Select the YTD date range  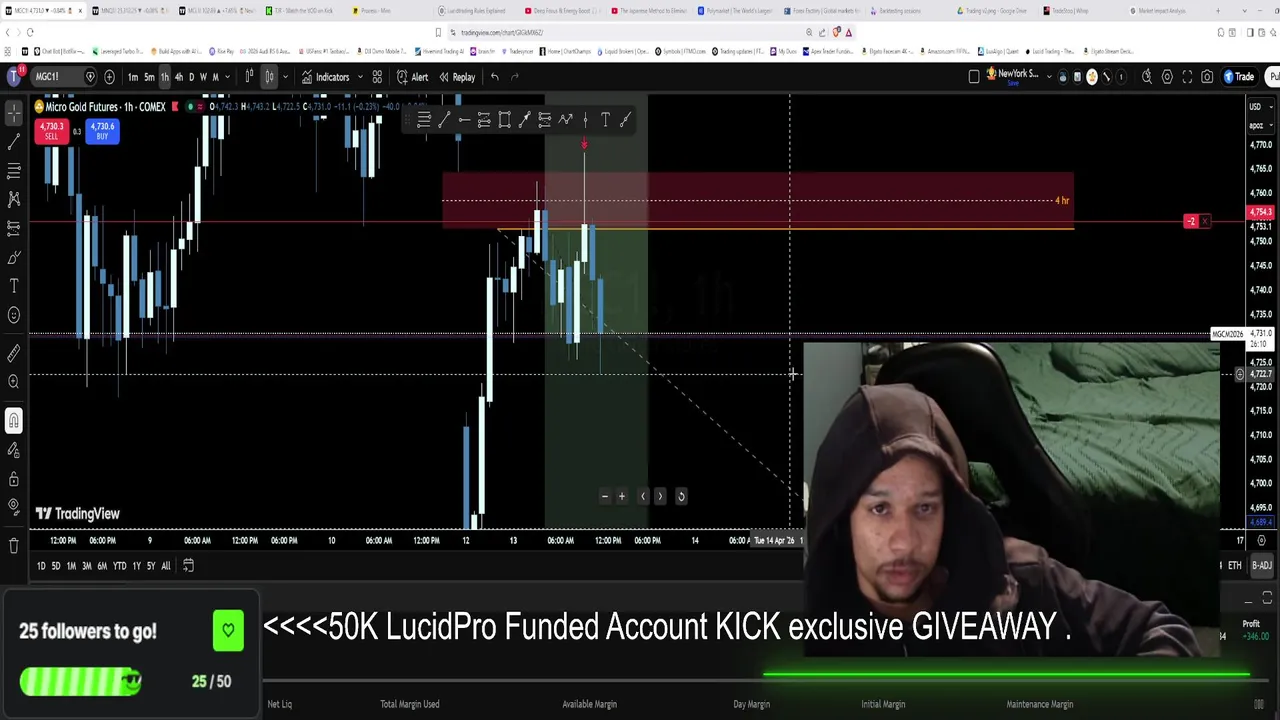tap(119, 566)
